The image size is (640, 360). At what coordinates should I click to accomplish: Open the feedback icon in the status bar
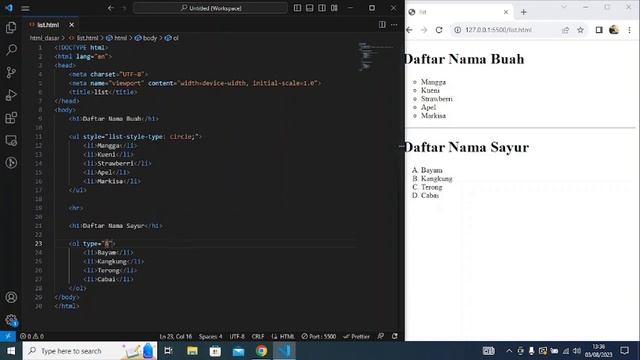[380, 336]
